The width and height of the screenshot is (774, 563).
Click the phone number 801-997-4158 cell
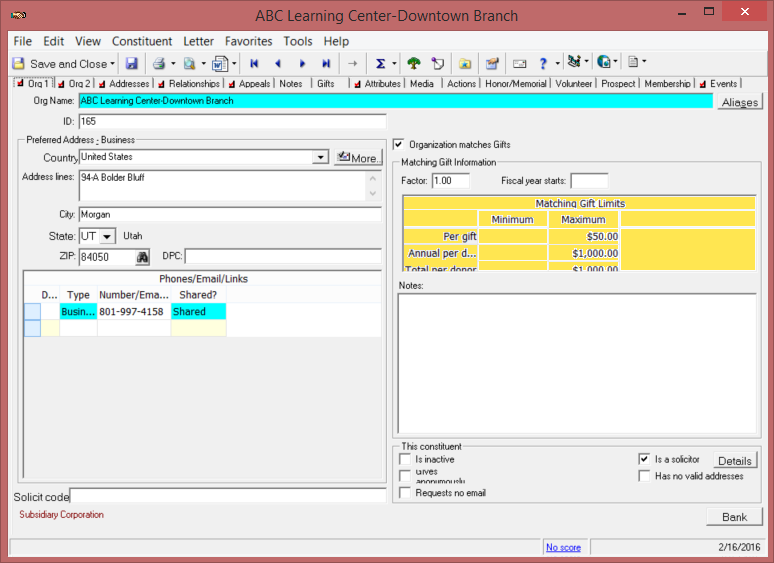[x=134, y=311]
